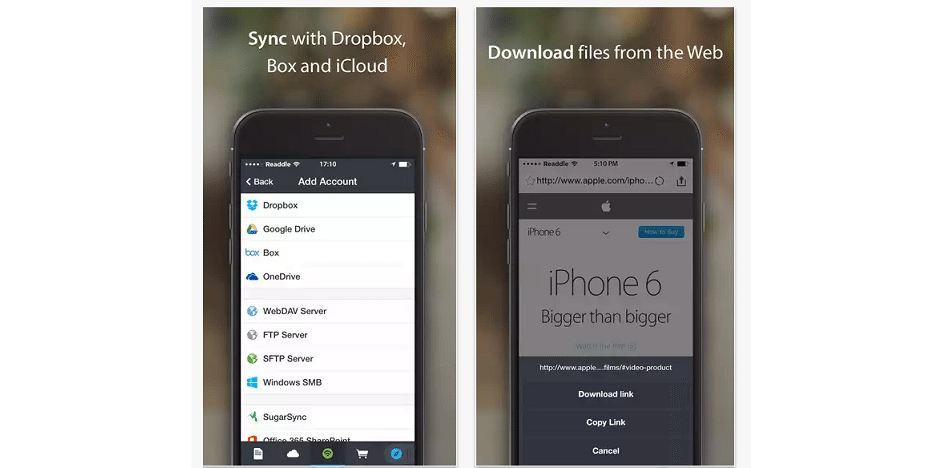Viewport: 951px width, 468px height.
Task: Open the shopping cart tab
Action: click(x=362, y=453)
